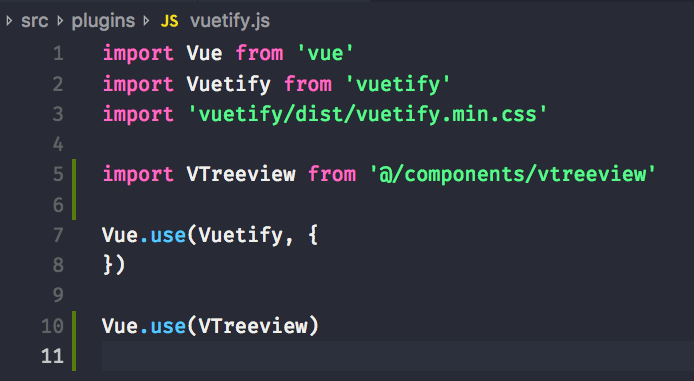The height and width of the screenshot is (381, 694).
Task: Click 'vuetify/dist/vuetify.min.css' string
Action: [368, 114]
